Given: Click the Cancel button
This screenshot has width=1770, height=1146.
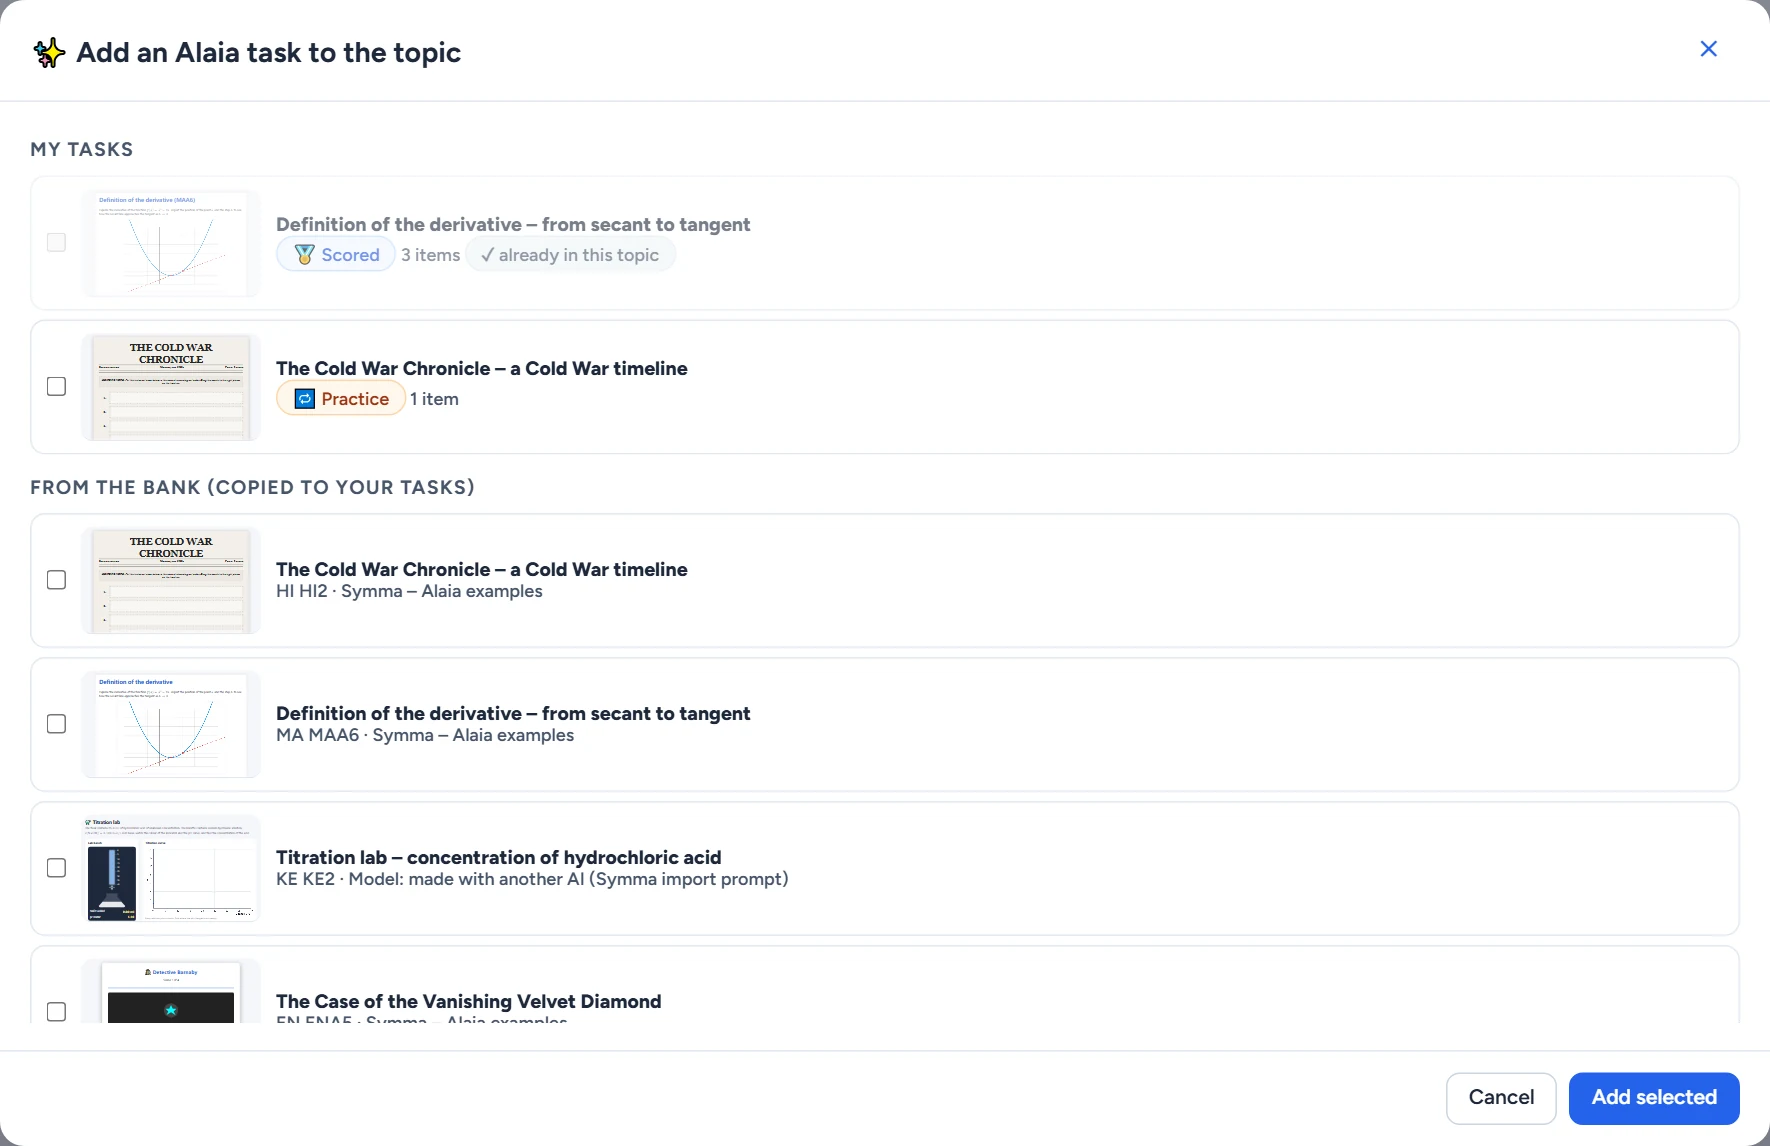Looking at the screenshot, I should point(1501,1098).
